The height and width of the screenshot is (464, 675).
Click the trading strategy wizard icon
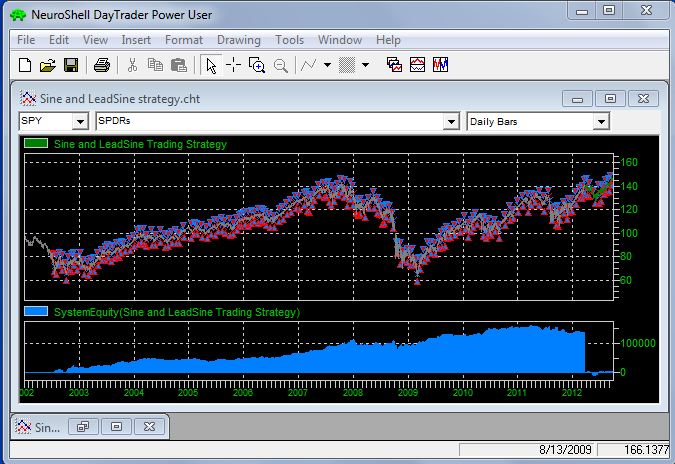tap(440, 65)
